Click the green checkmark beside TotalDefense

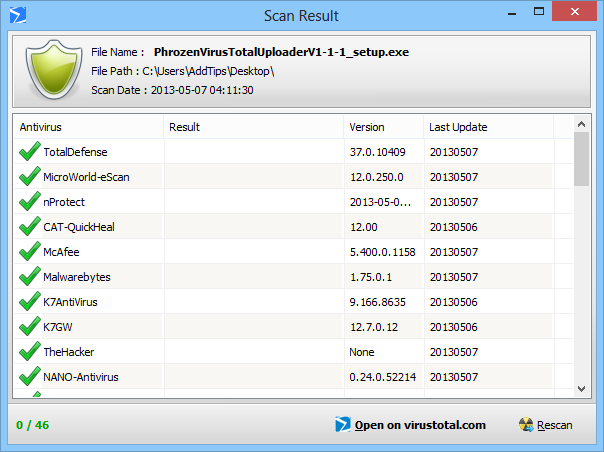pos(30,151)
